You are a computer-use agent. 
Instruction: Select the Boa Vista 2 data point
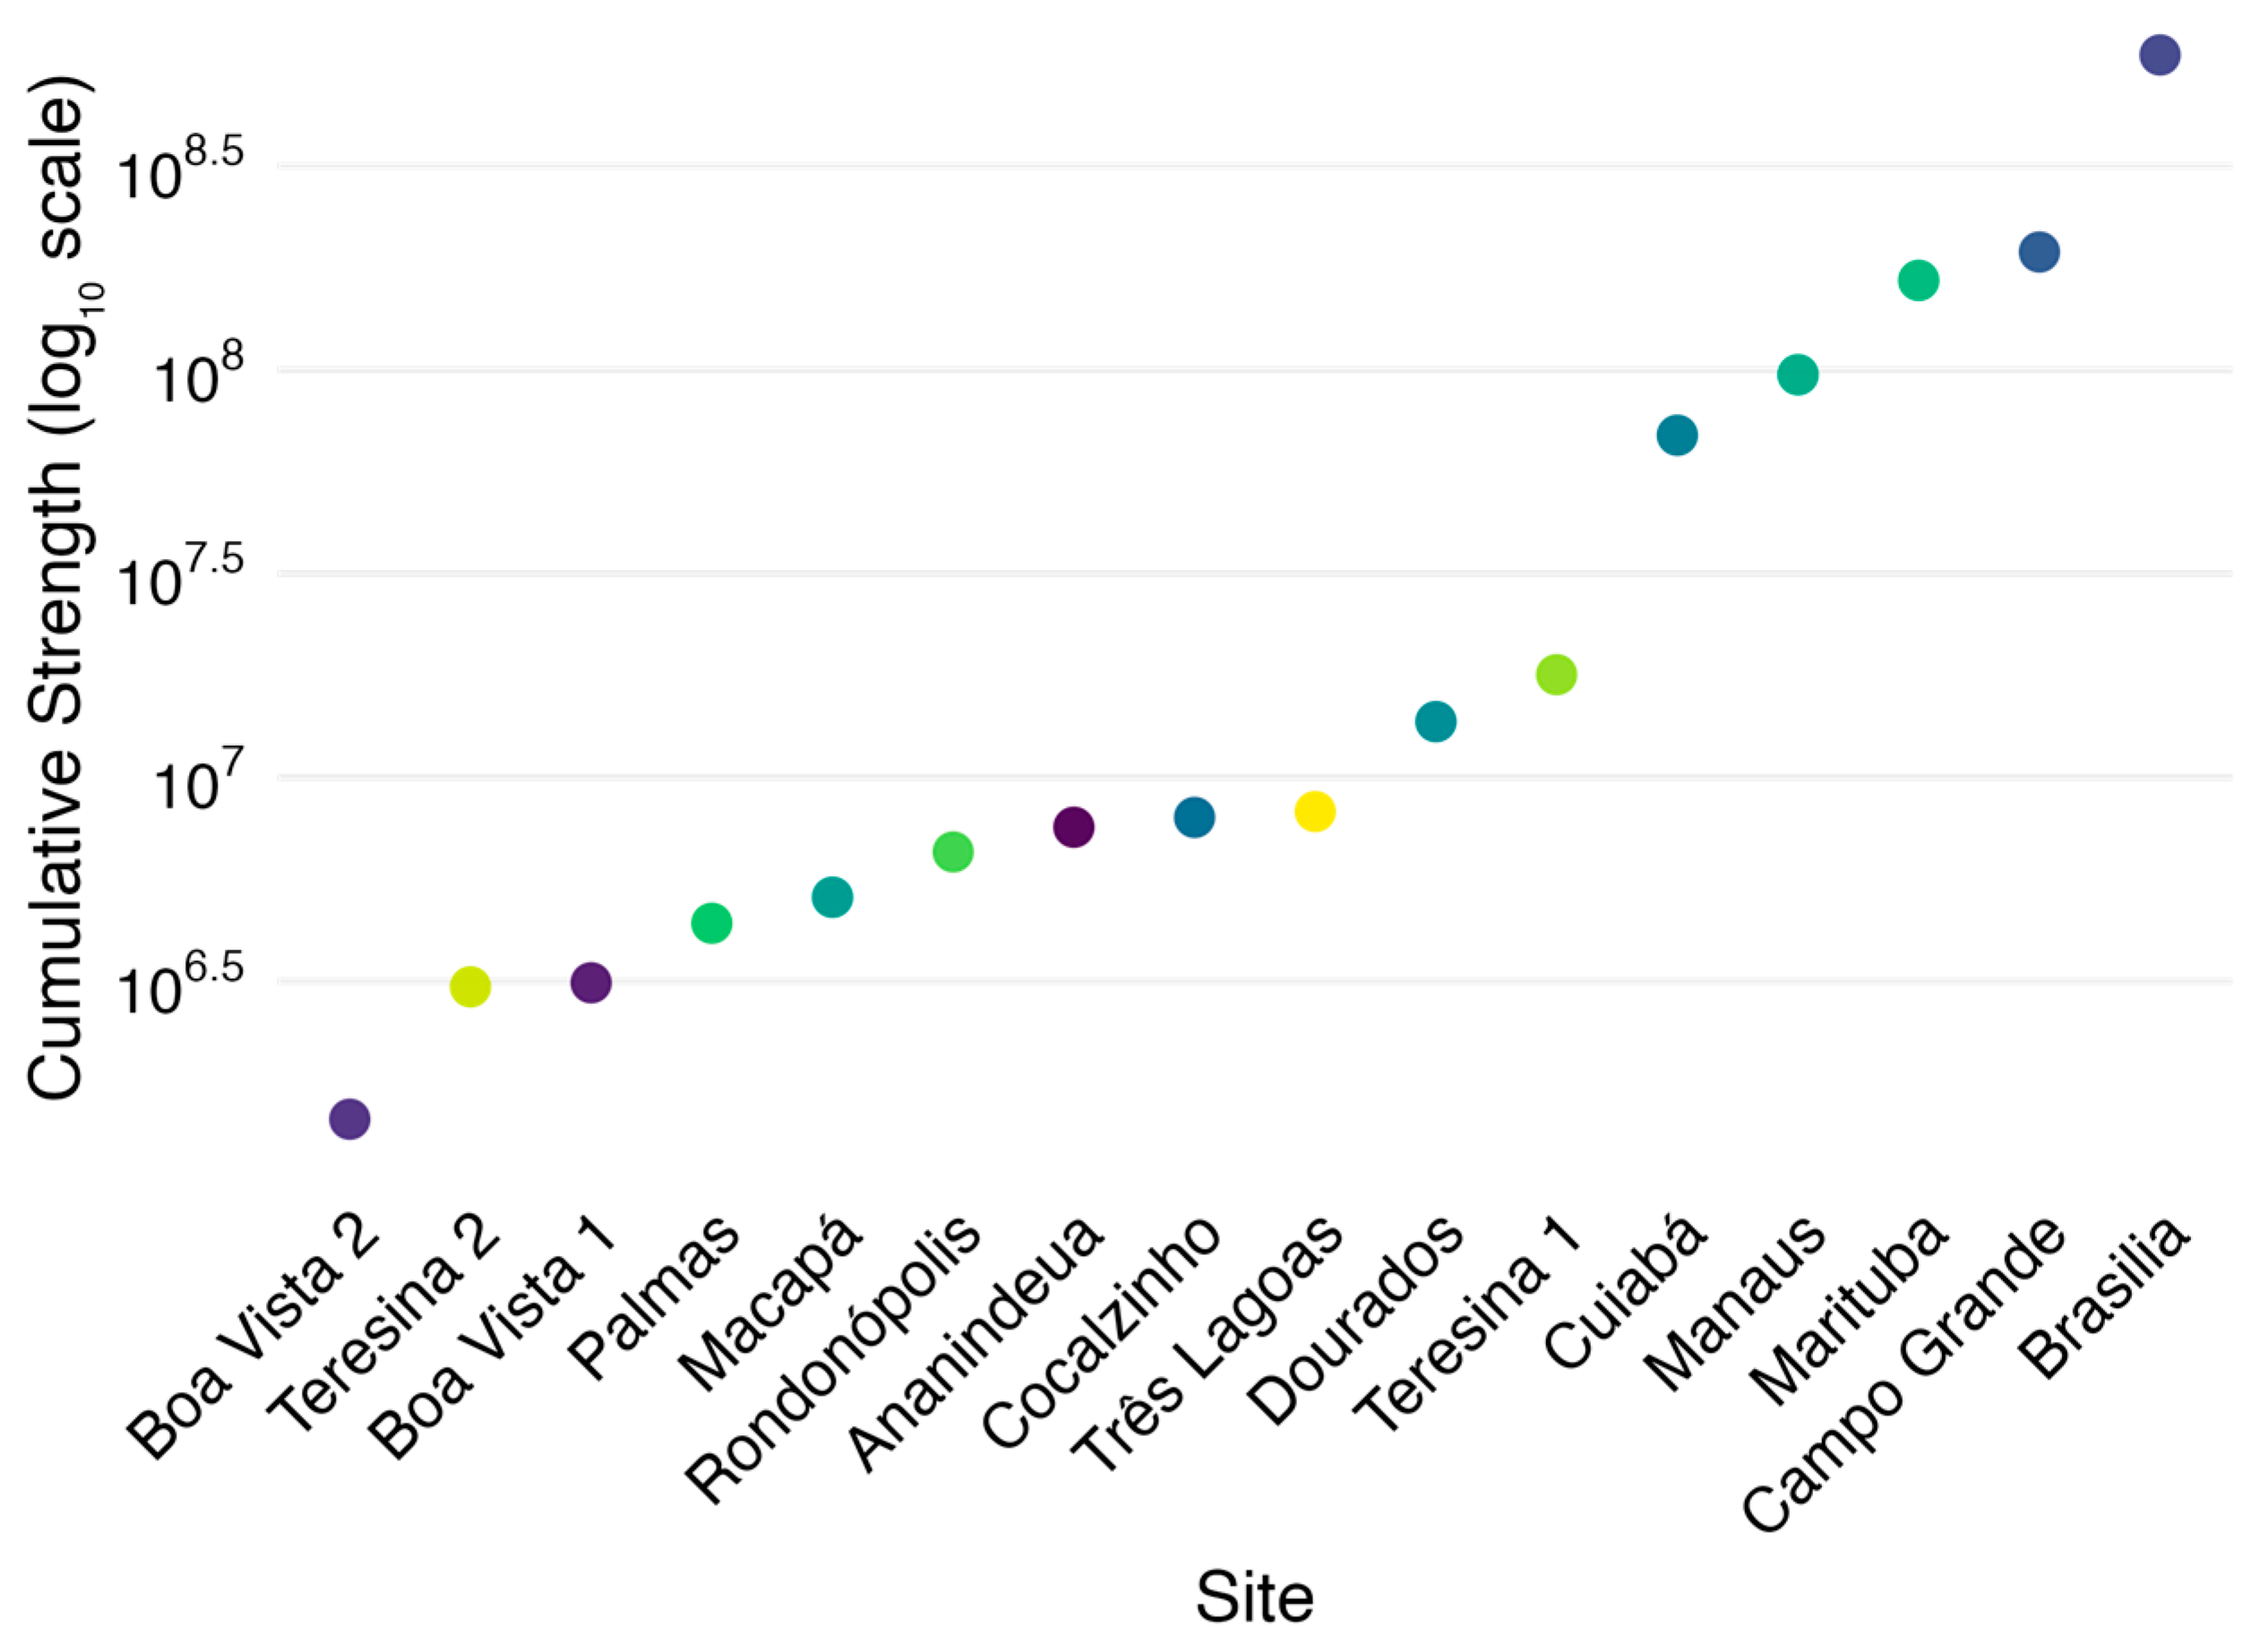[x=349, y=1119]
